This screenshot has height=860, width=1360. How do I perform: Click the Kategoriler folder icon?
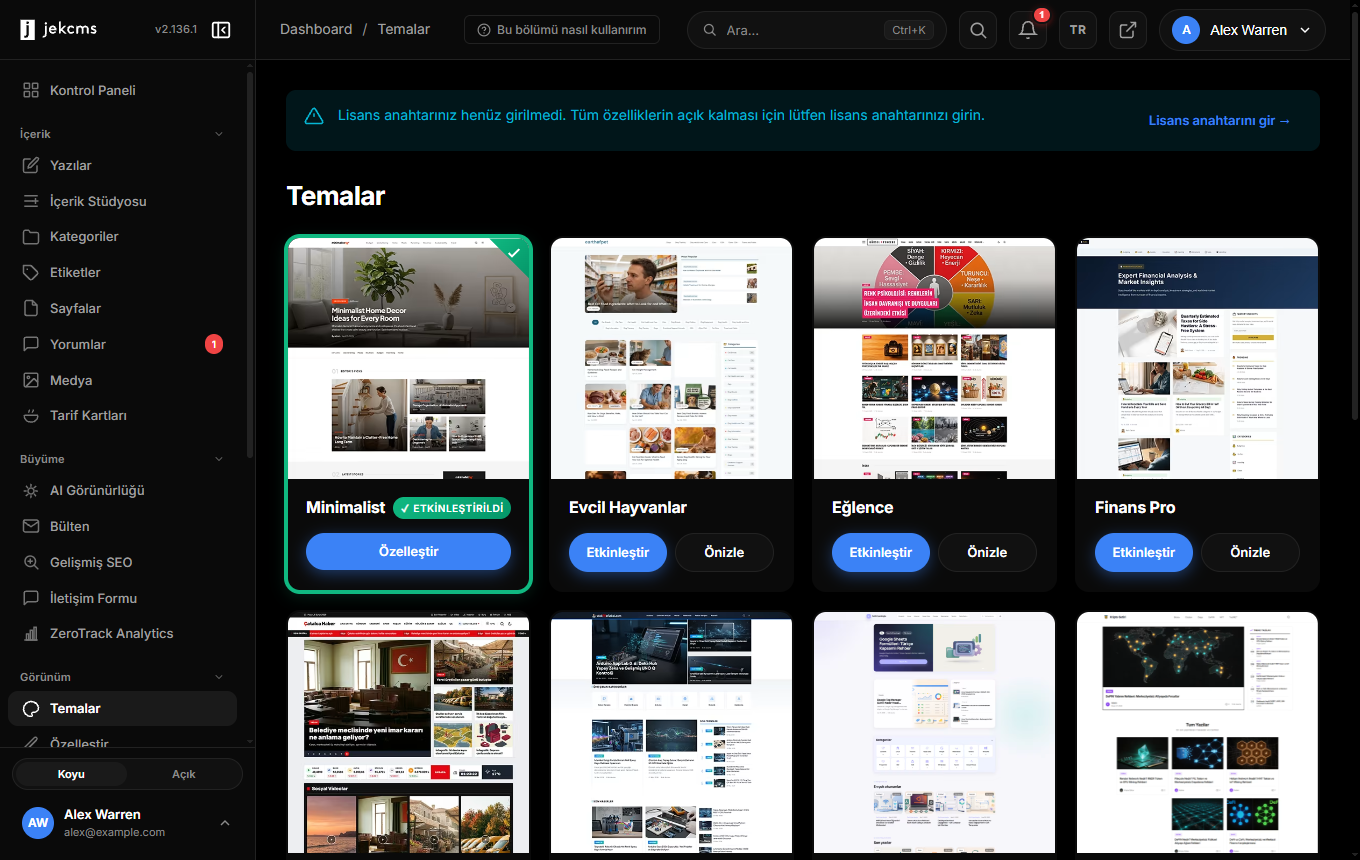point(31,237)
